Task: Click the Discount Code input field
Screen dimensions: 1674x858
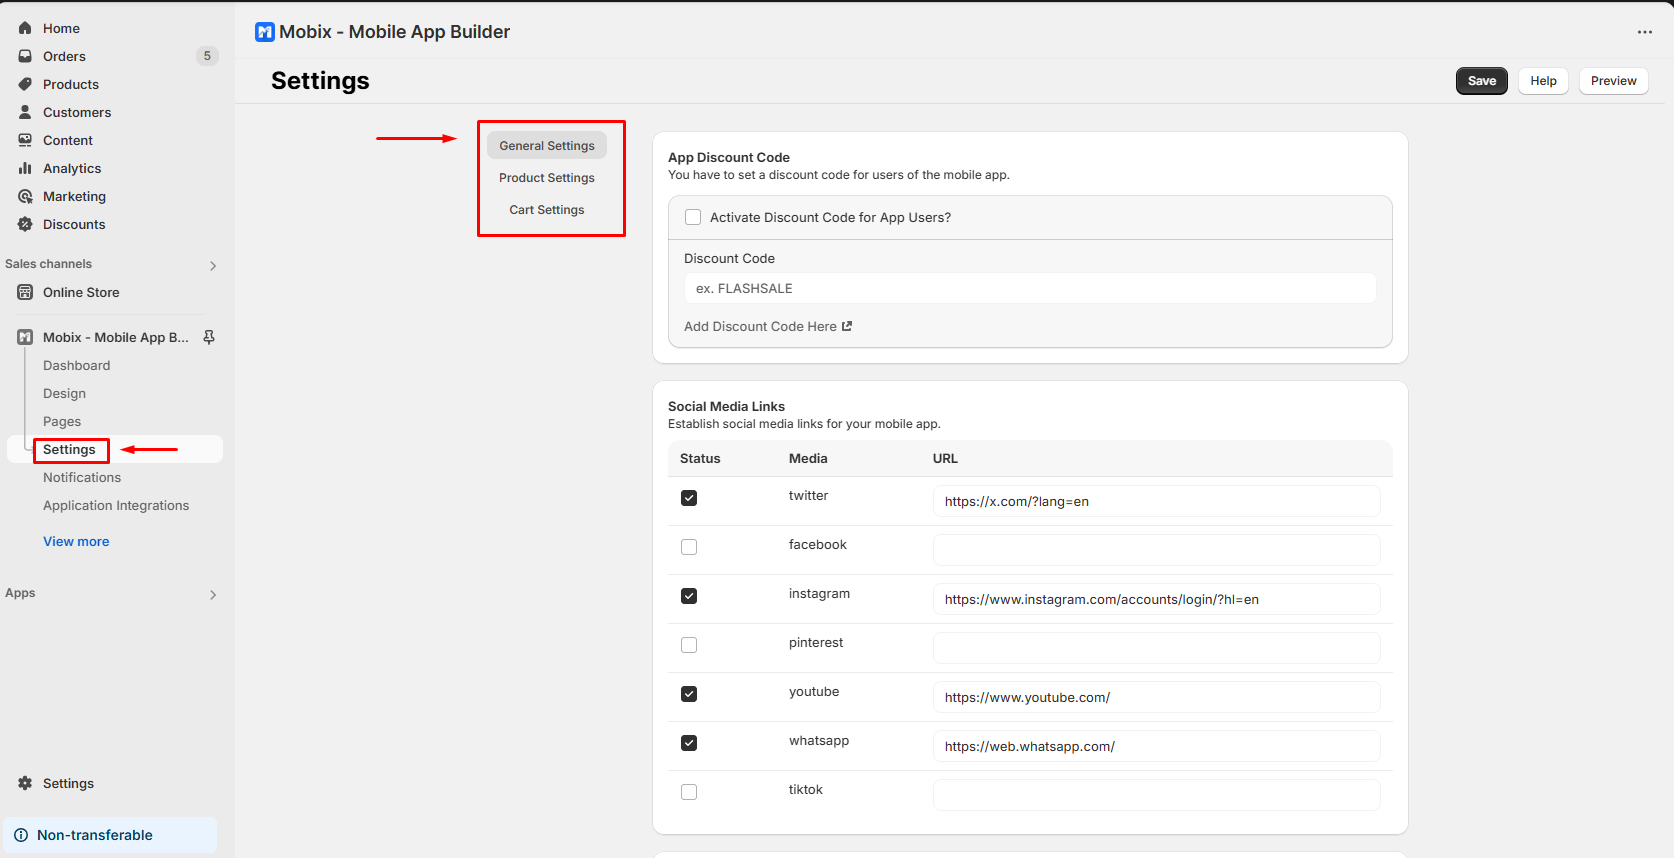Action: tap(1030, 288)
